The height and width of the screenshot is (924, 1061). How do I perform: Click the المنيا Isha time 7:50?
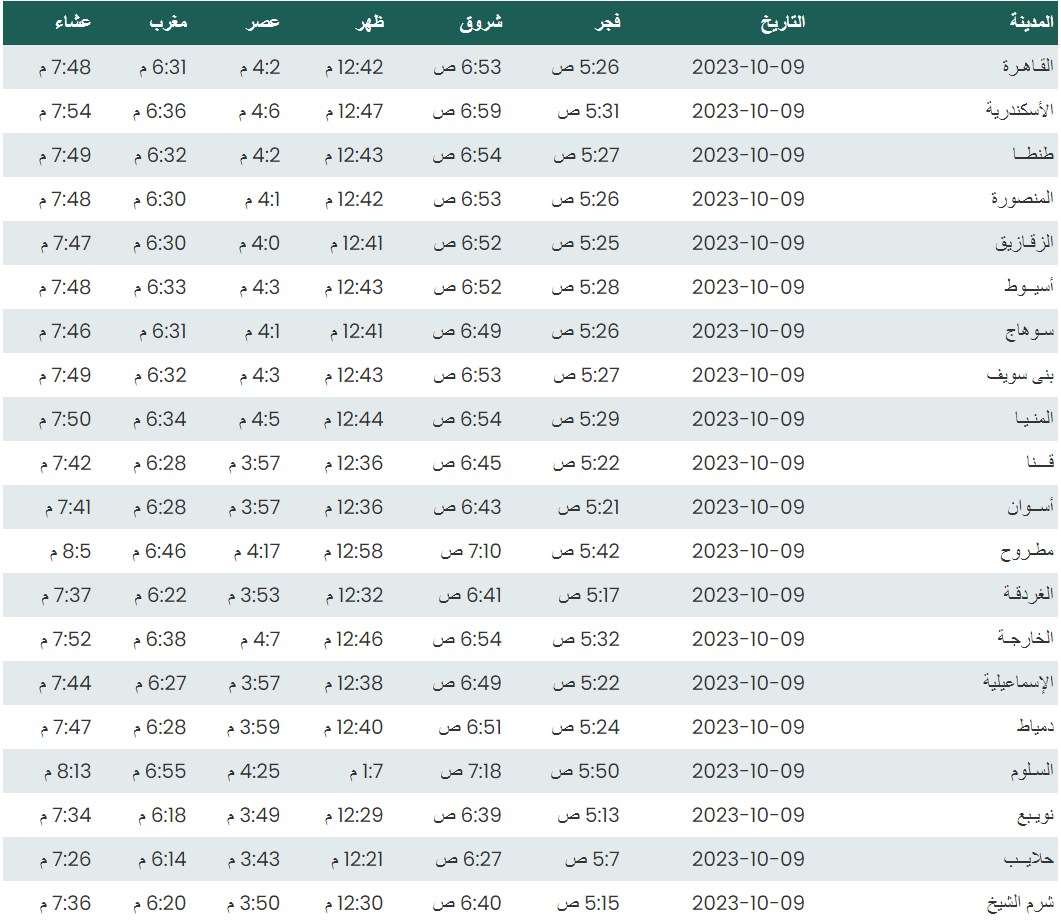[x=66, y=419]
